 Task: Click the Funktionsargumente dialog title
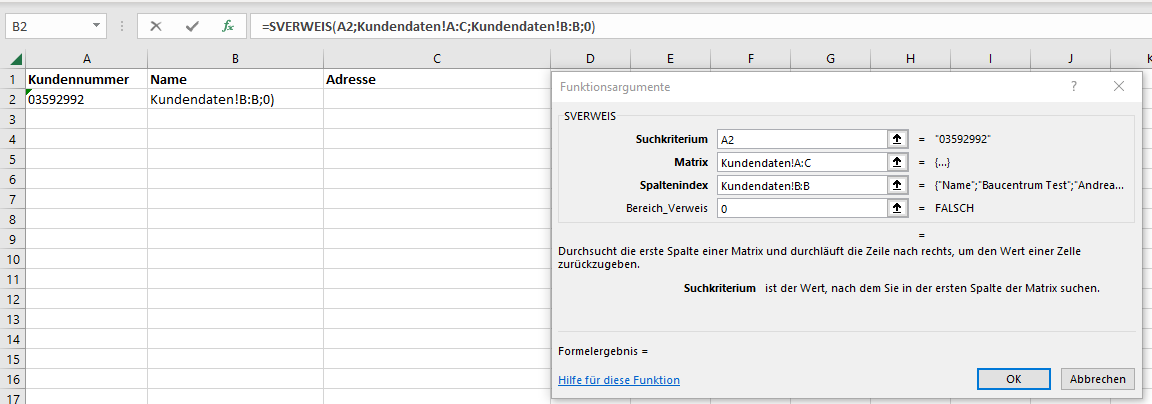point(615,87)
